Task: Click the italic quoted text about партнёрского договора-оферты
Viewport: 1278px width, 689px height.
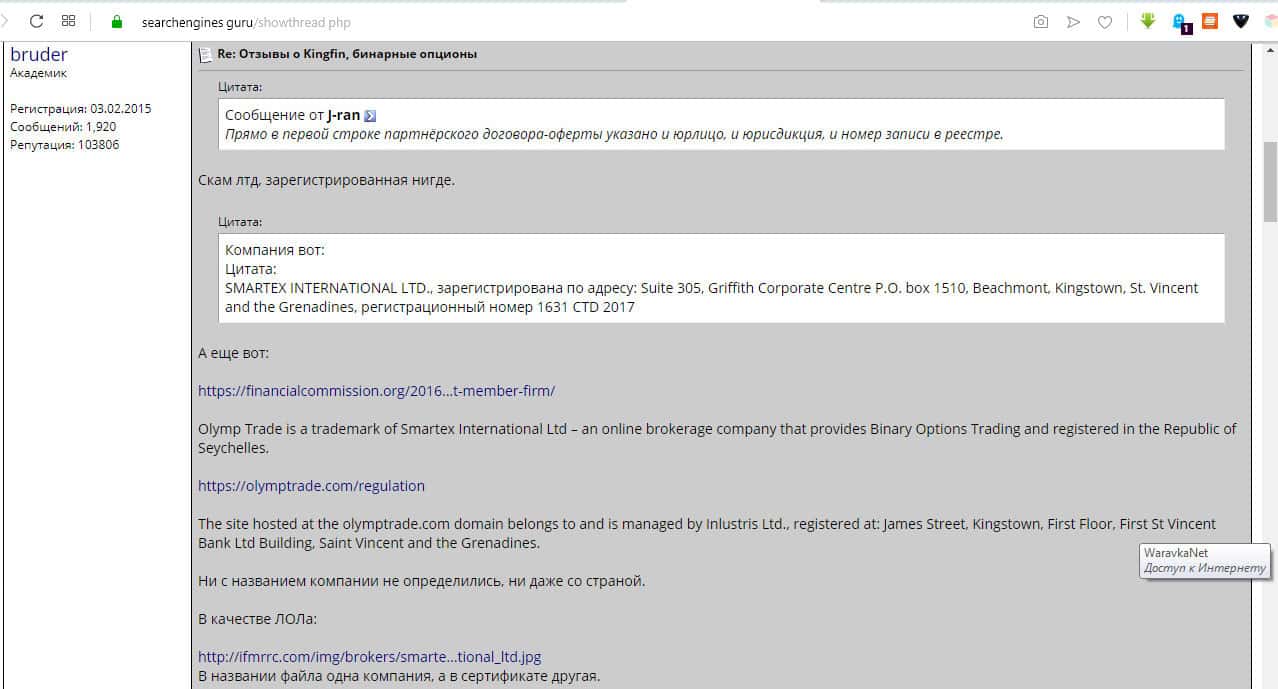Action: [x=614, y=134]
